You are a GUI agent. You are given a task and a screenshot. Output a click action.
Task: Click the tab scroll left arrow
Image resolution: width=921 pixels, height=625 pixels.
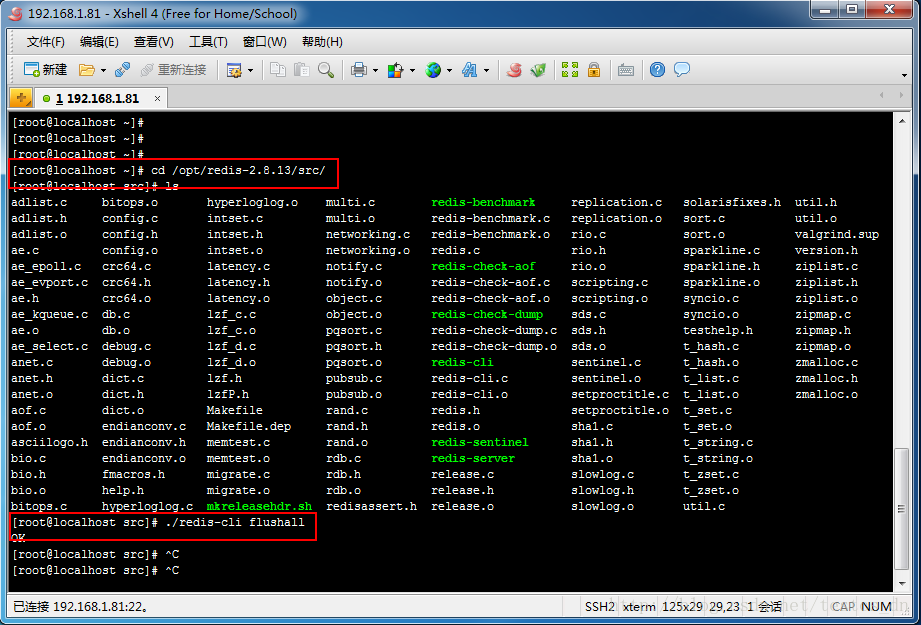point(881,95)
